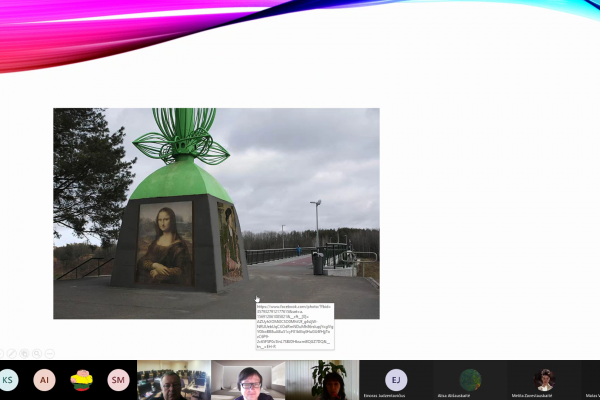Click the facebook.com URL tooltip text
The width and height of the screenshot is (600, 400).
295,327
